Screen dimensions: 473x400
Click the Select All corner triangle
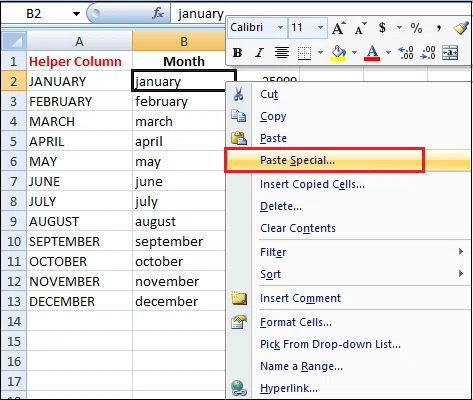(x=14, y=41)
